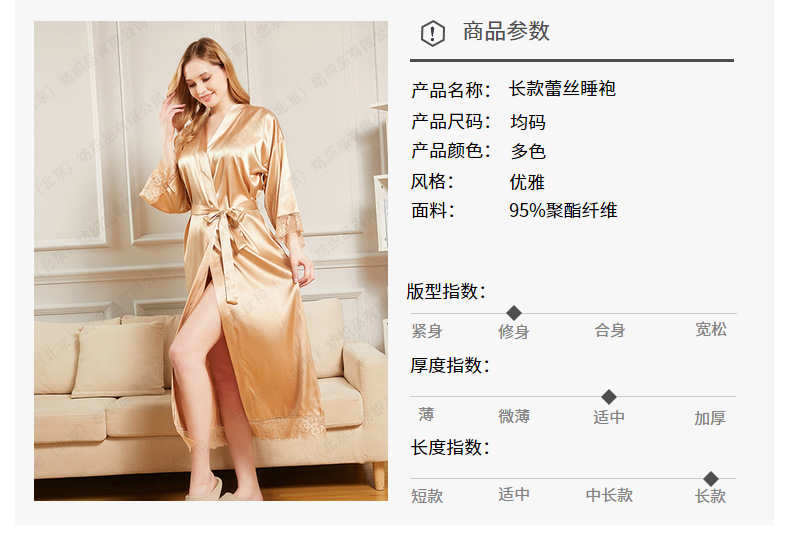This screenshot has width=790, height=541.
Task: Click the product name 长款蕾丝睡袍
Action: coord(562,89)
